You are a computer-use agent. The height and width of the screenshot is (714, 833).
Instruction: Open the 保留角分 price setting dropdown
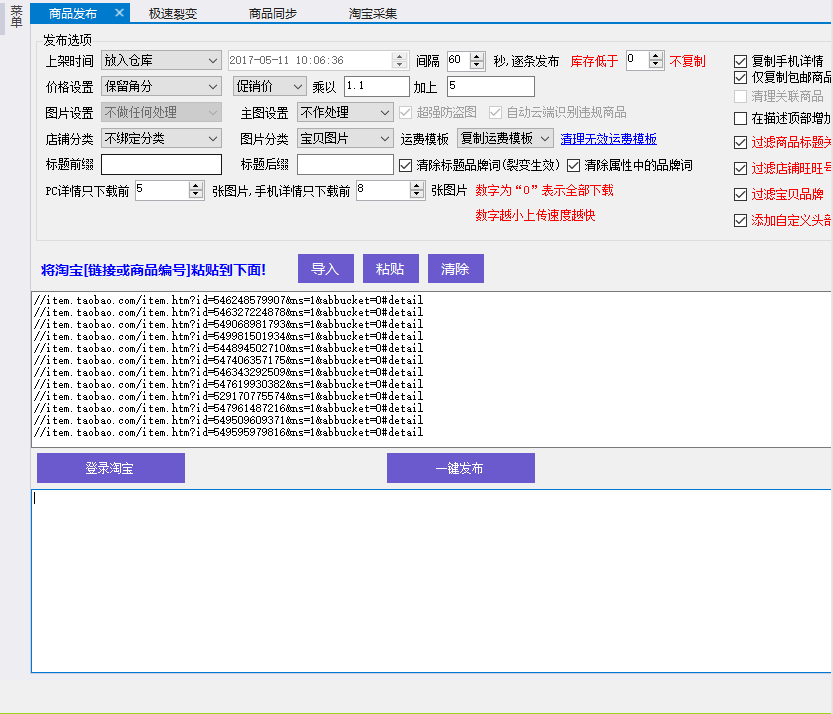tap(160, 87)
